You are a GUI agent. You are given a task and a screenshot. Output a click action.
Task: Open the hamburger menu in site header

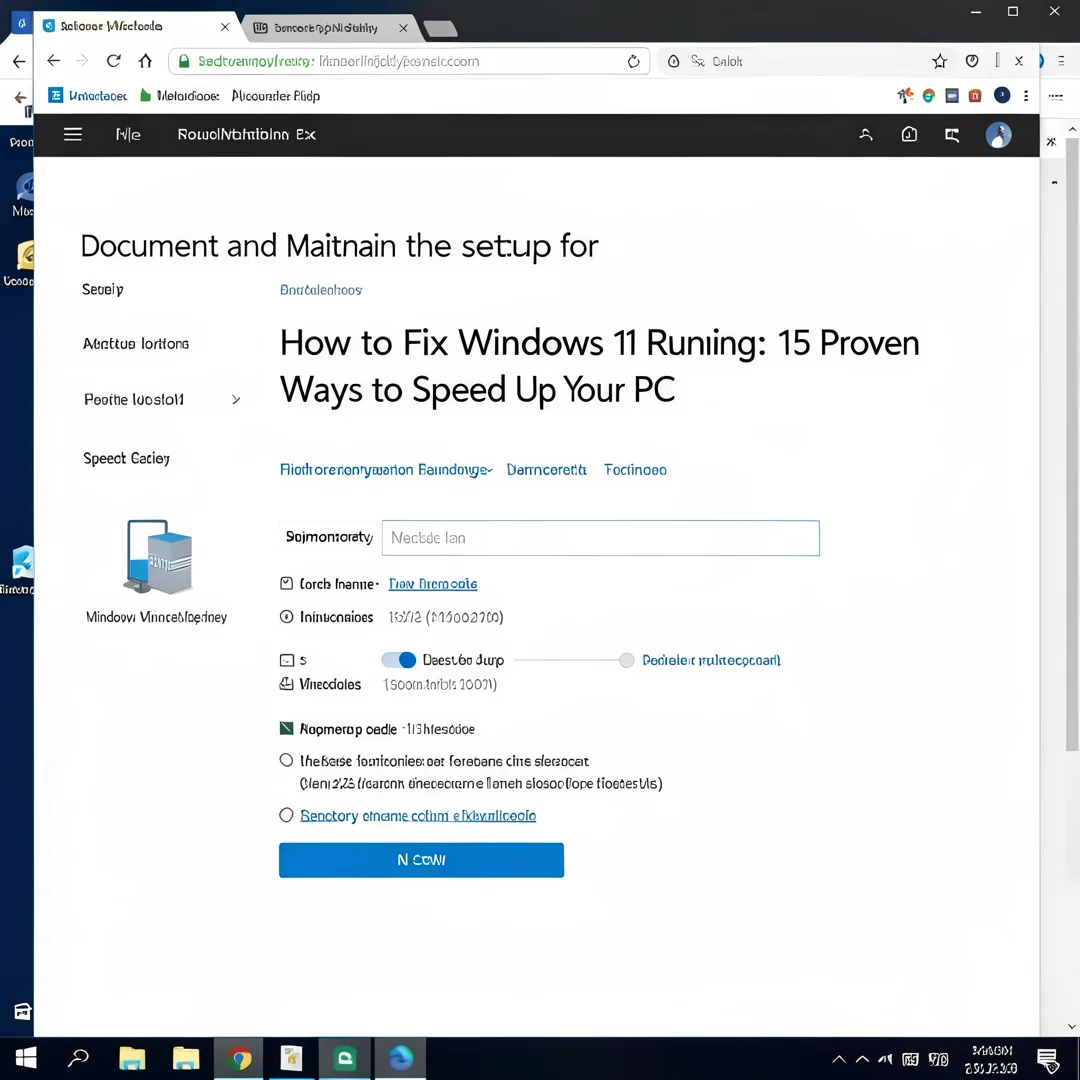(72, 134)
